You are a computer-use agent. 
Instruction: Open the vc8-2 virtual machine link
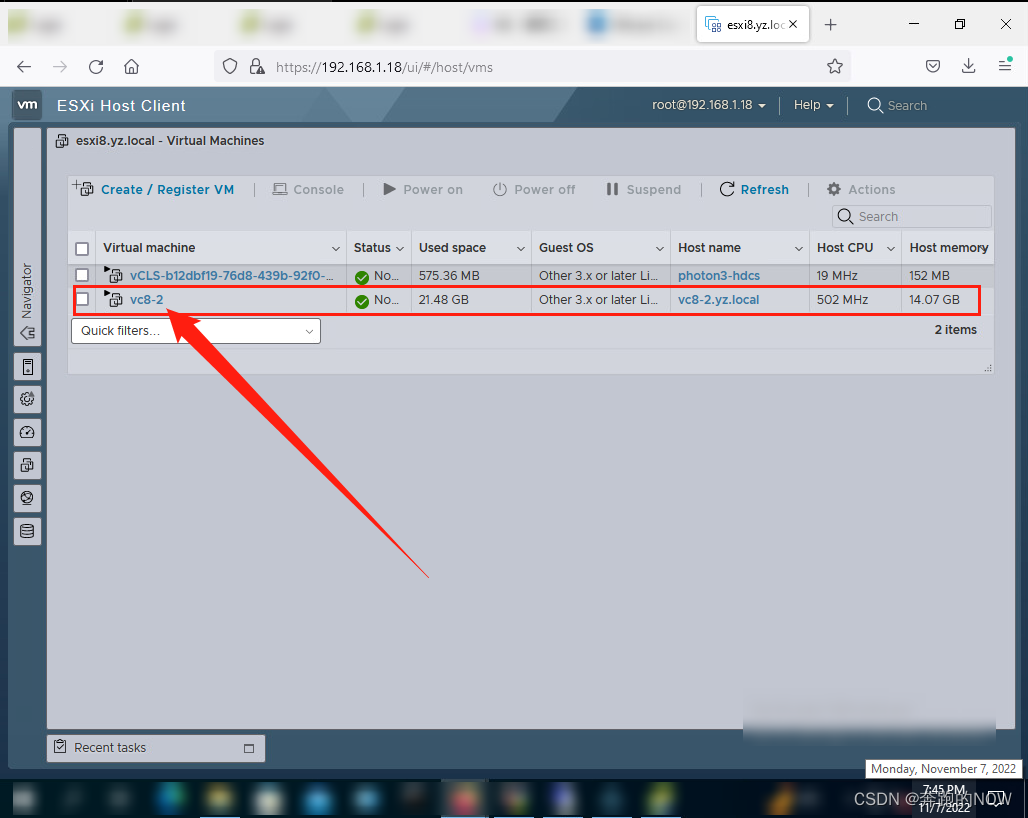[x=146, y=300]
